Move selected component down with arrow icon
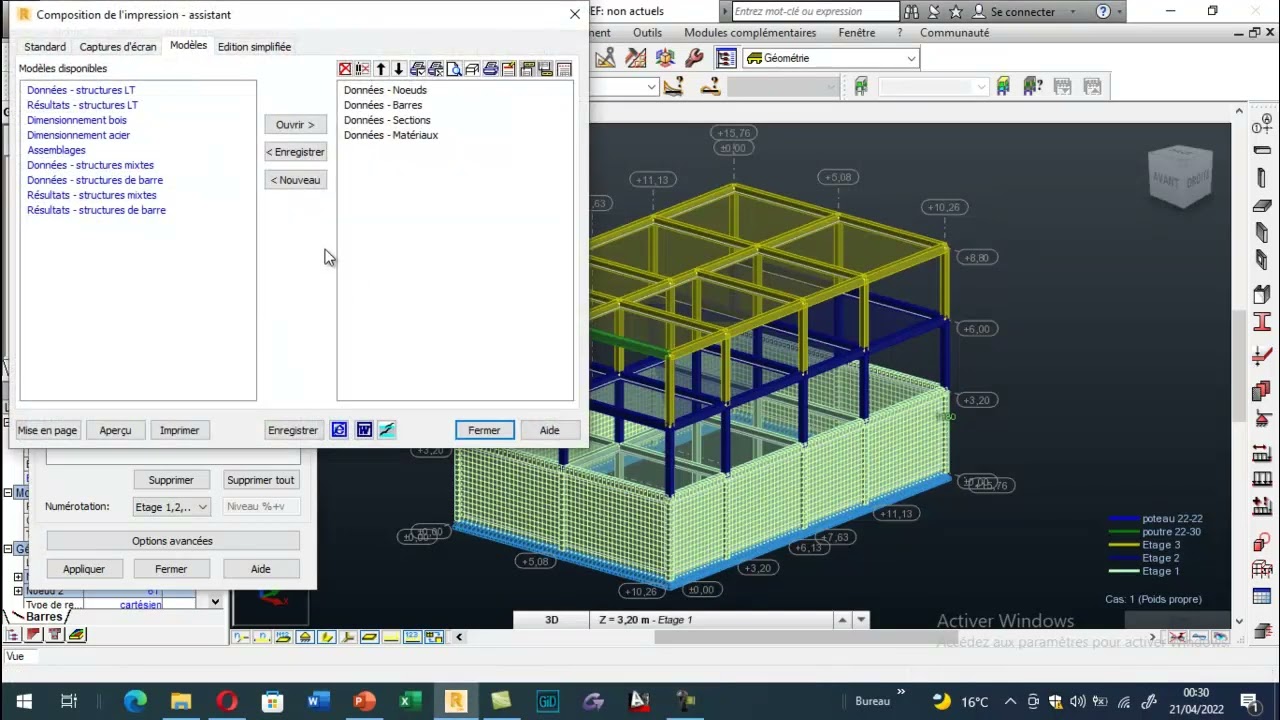 point(399,69)
